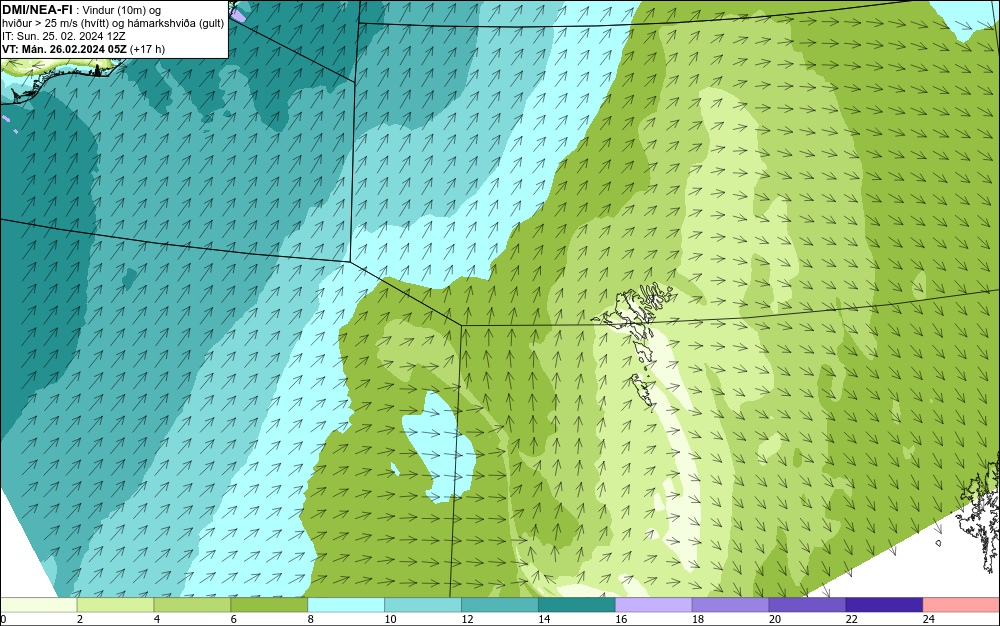
Task: Click the 'IT: Sun. 25. 02. 2024 12Z' line
Action: pyautogui.click(x=64, y=36)
